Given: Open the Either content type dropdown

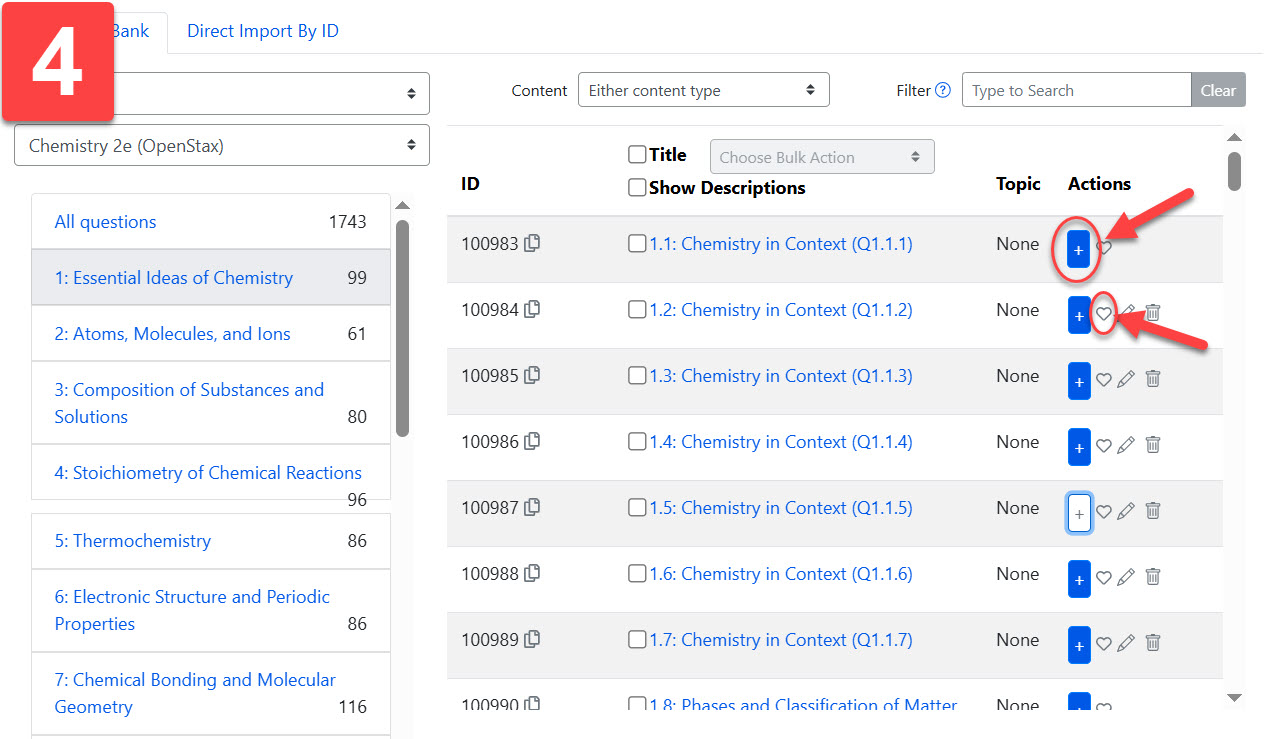Looking at the screenshot, I should [x=704, y=90].
